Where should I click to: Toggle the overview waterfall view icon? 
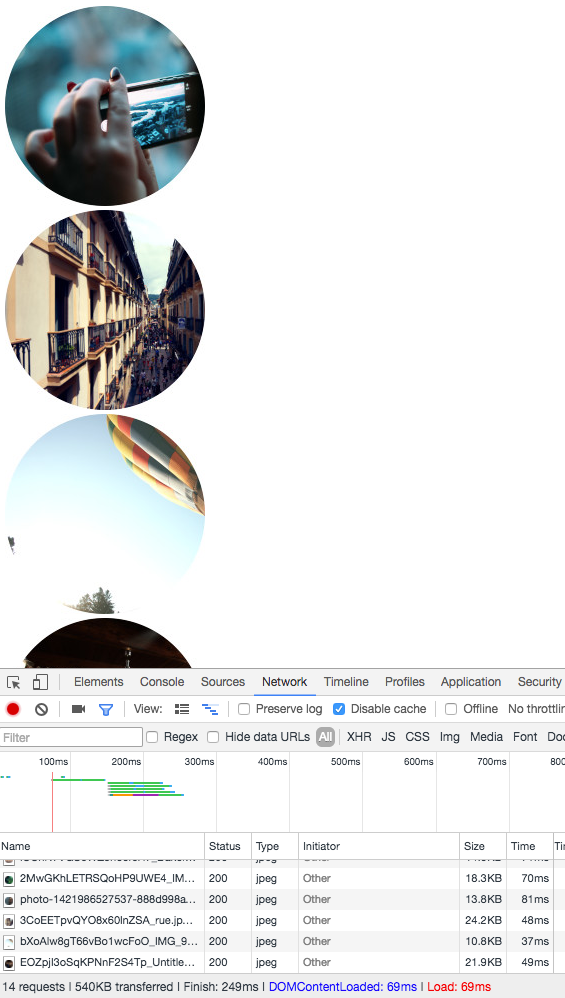tap(210, 709)
